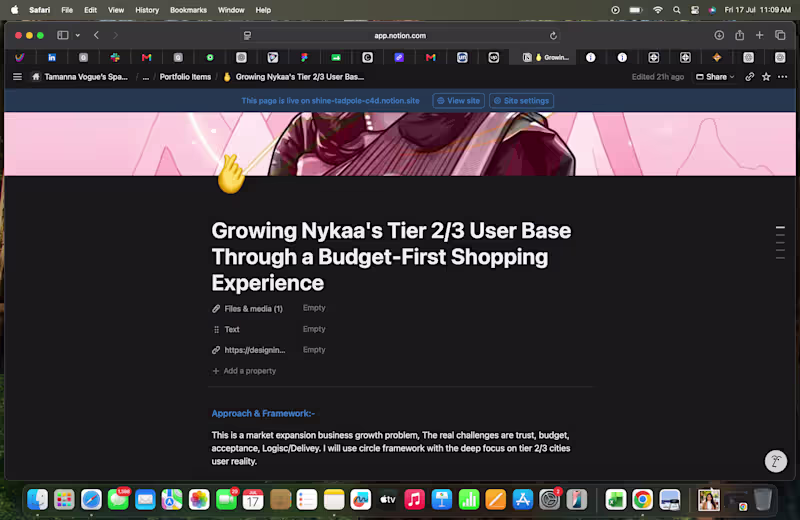Open App Store from the Dock
The height and width of the screenshot is (520, 800).
[522, 500]
